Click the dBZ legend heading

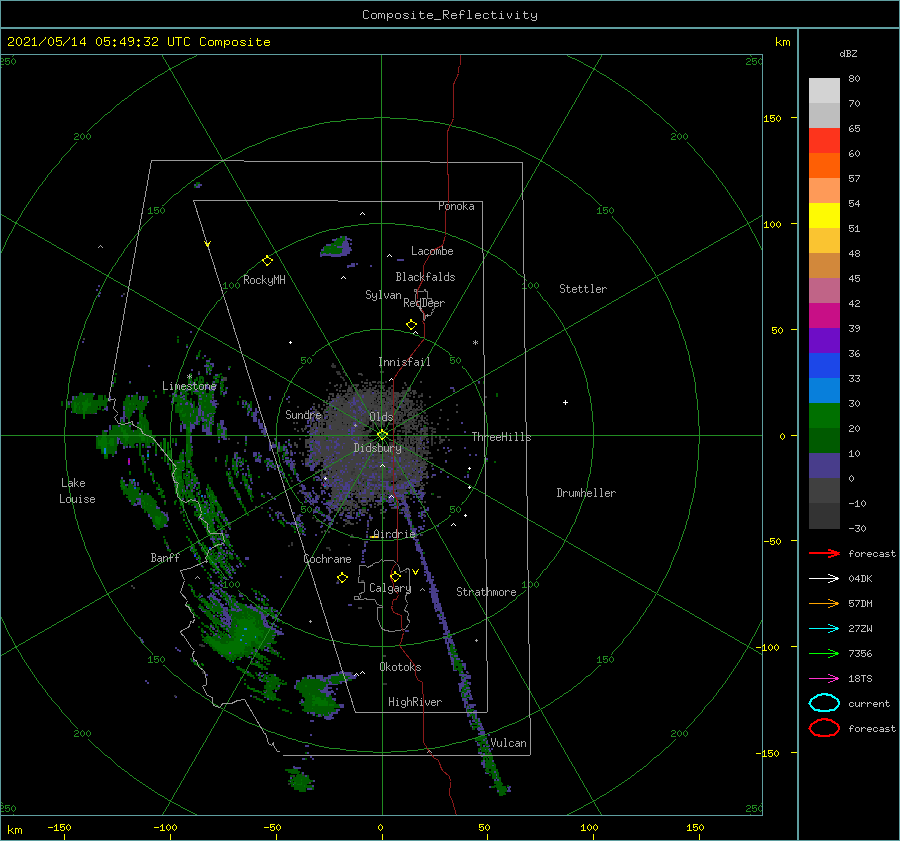[x=848, y=53]
